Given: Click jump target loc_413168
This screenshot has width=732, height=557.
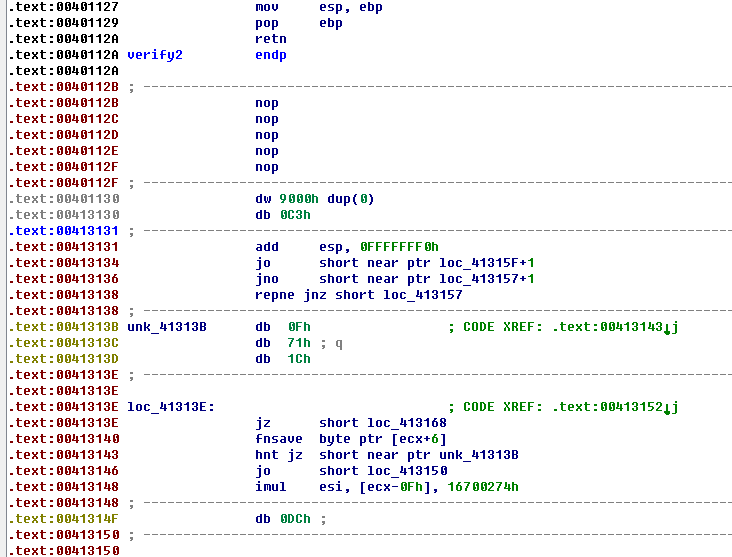Looking at the screenshot, I should pos(407,423).
